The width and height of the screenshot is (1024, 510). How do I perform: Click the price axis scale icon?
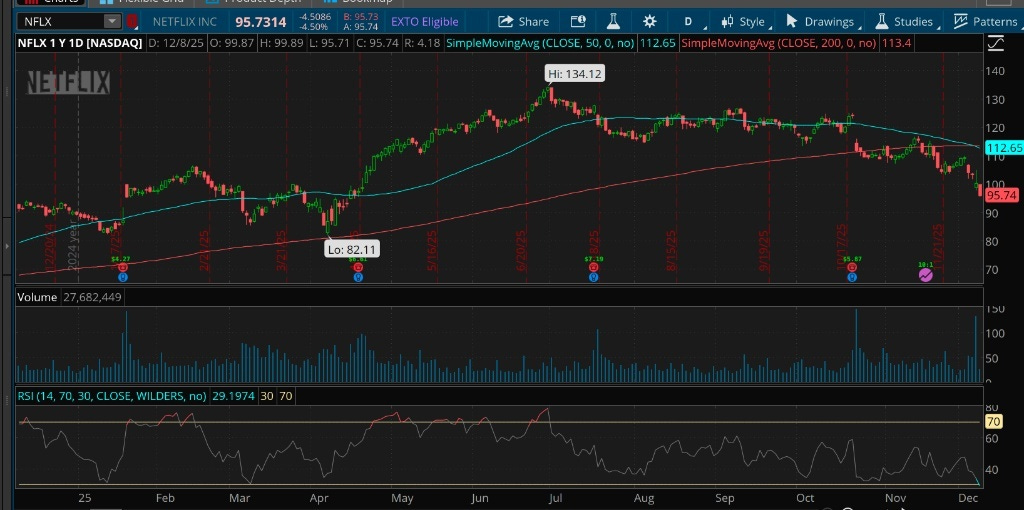pyautogui.click(x=997, y=44)
